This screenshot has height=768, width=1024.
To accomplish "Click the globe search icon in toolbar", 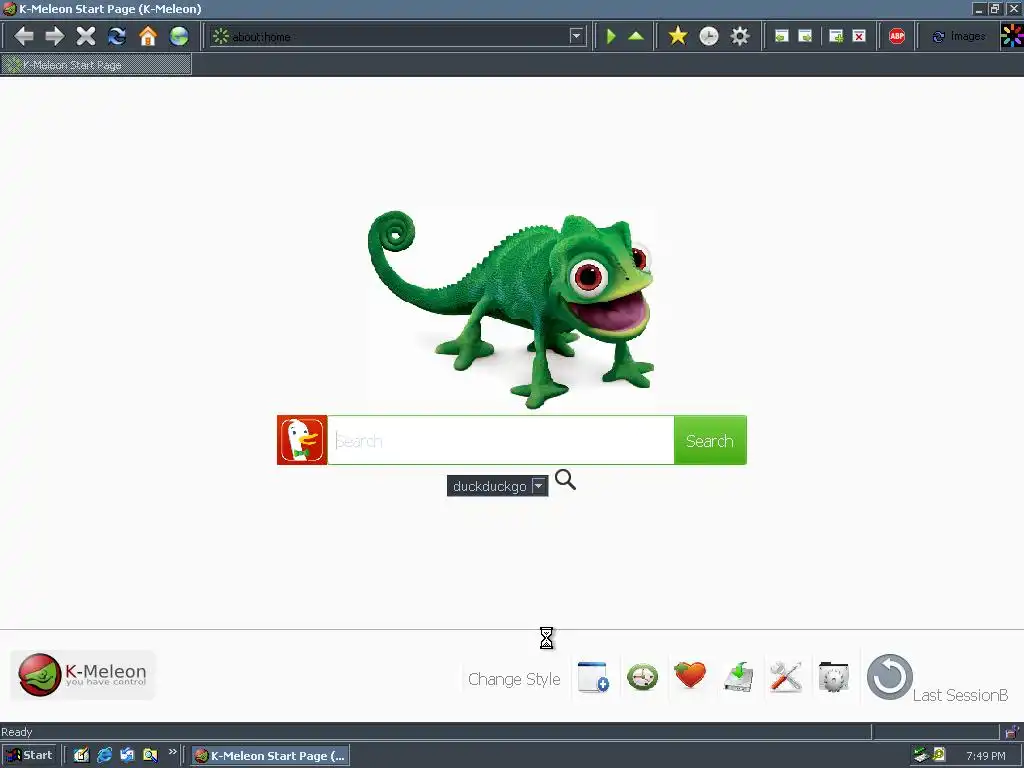I will tap(179, 36).
